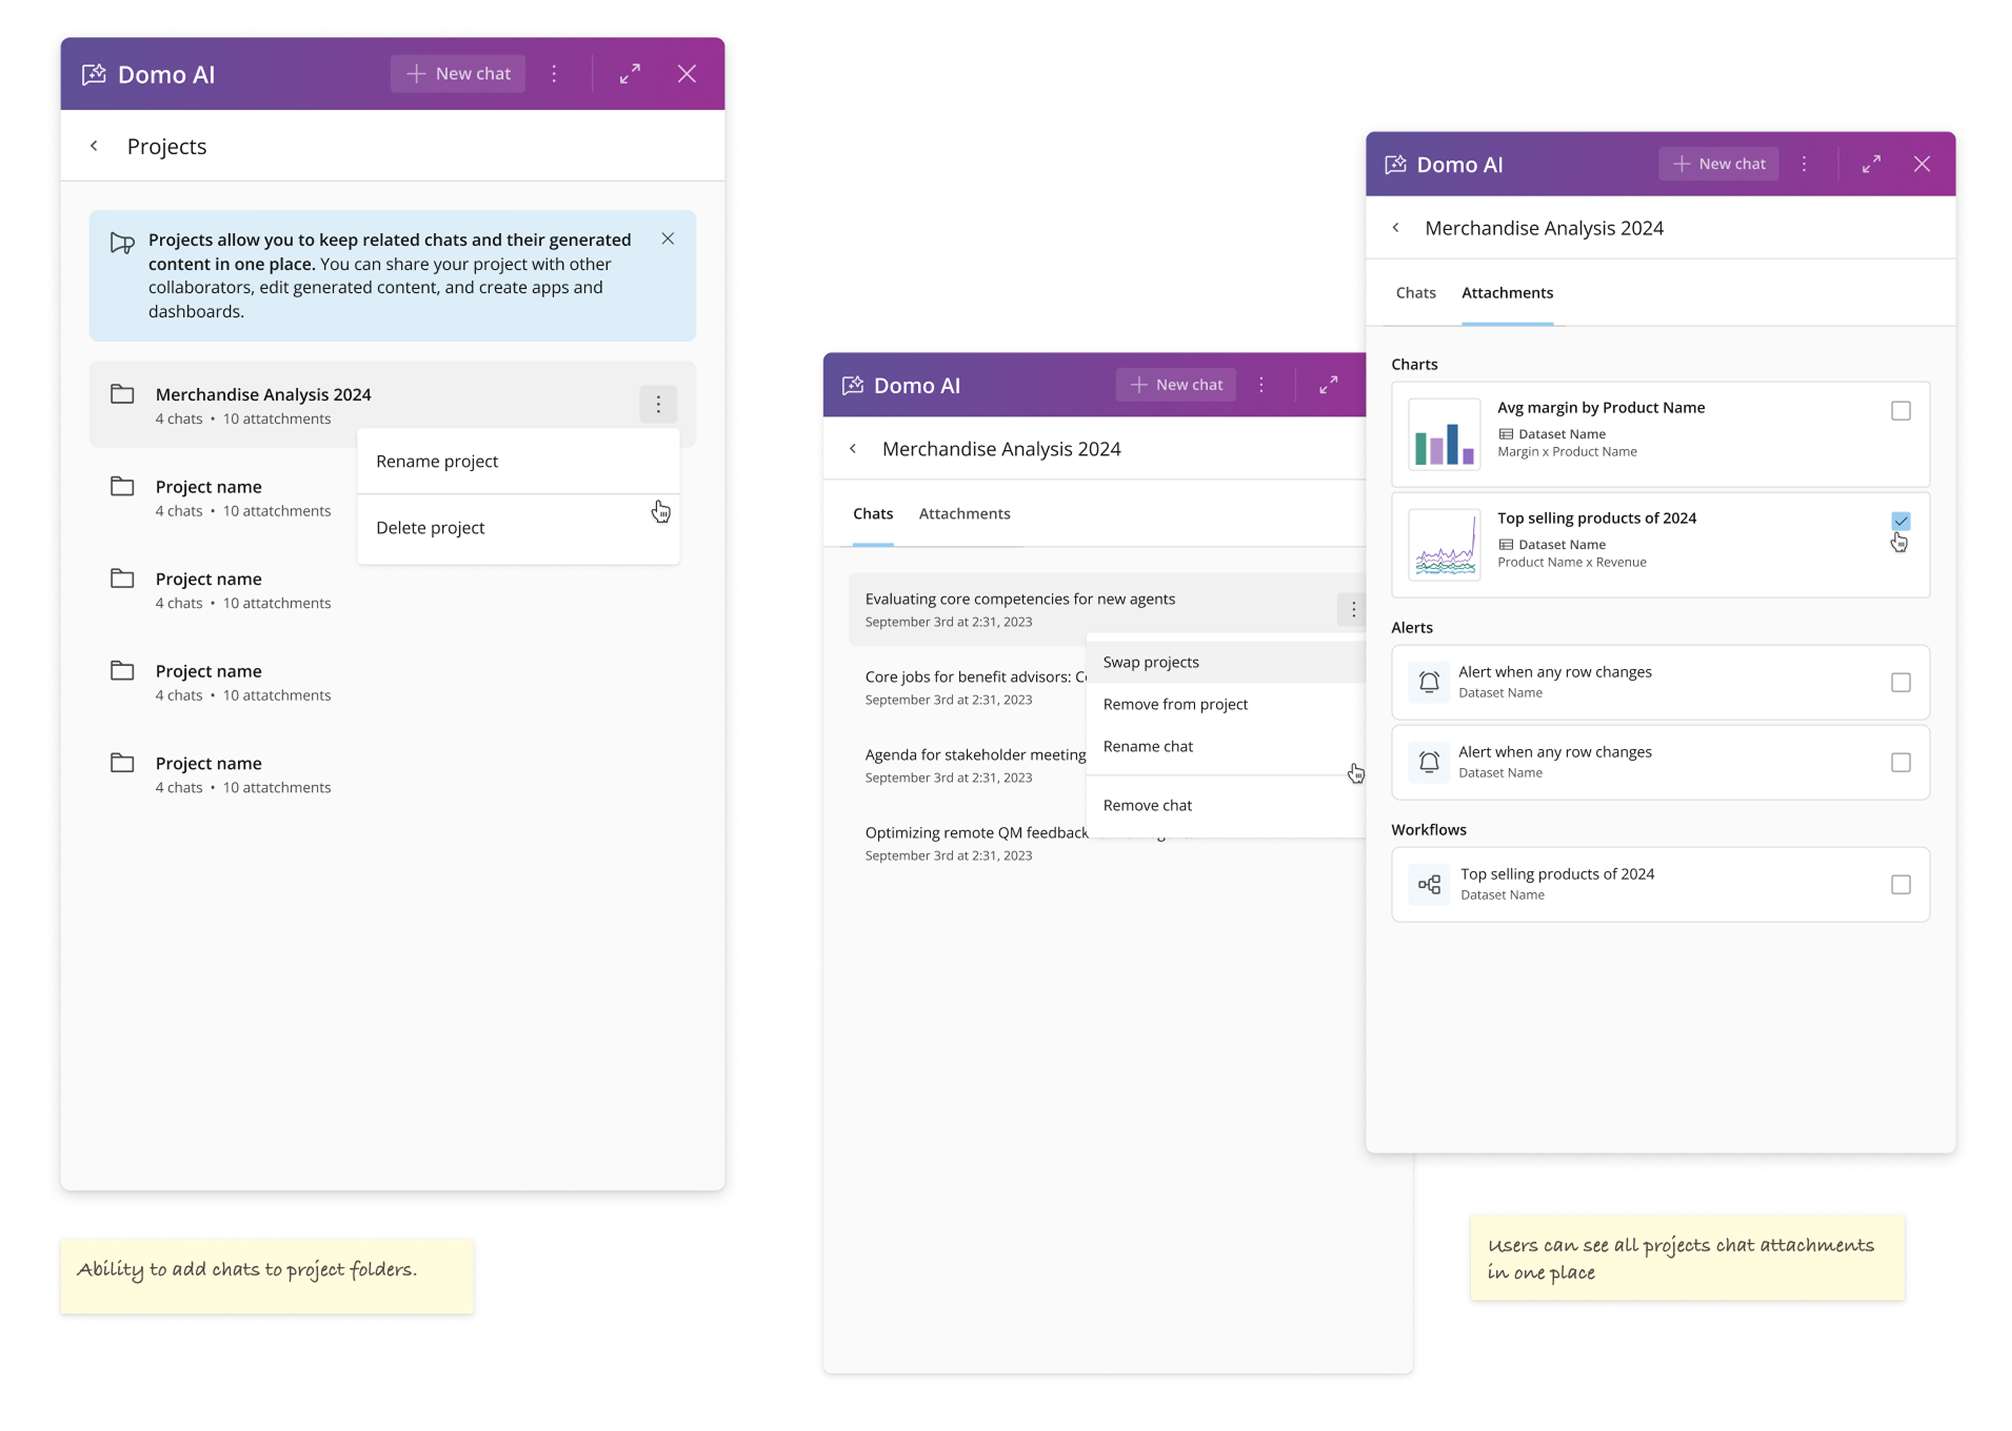The image size is (2012, 1431).
Task: Click bell icon of the first alert
Action: pyautogui.click(x=1429, y=682)
